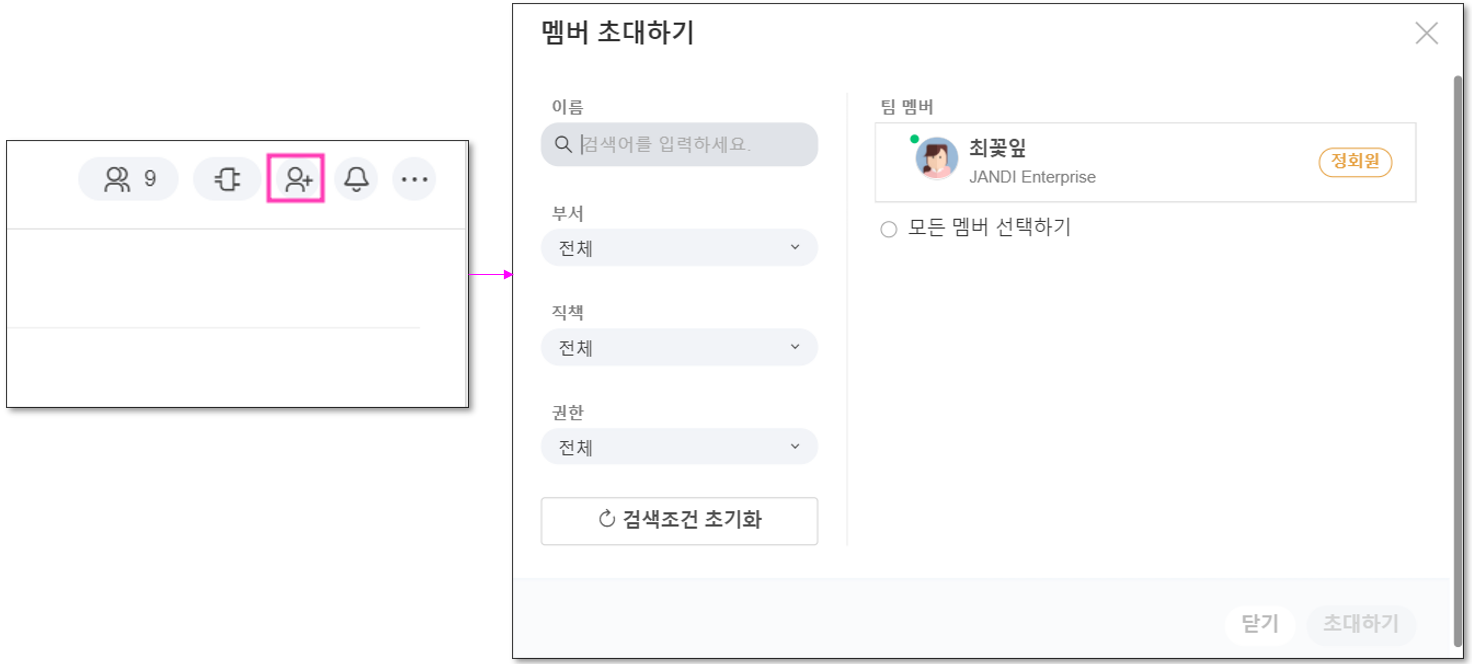Open the integrations plug icon
The height and width of the screenshot is (664, 1472).
227,180
